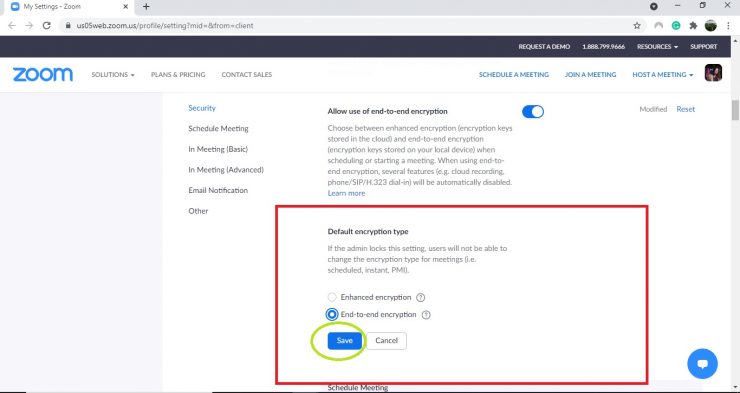
Task: Go forward with browser forward arrow
Action: (29, 25)
